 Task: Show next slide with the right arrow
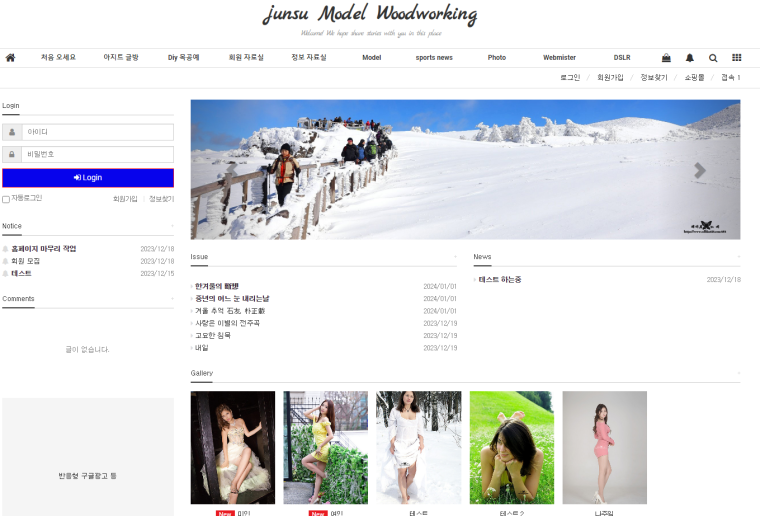pyautogui.click(x=699, y=170)
